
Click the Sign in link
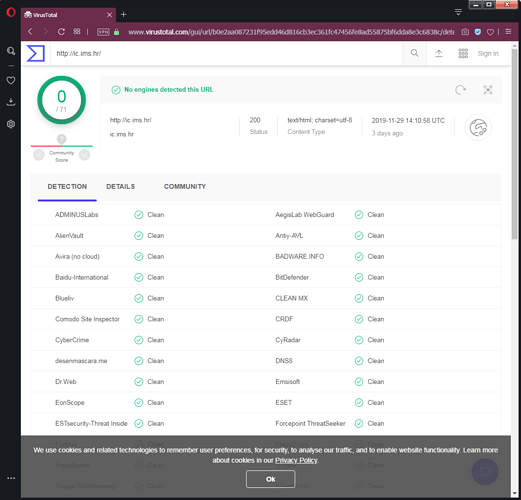pos(488,53)
